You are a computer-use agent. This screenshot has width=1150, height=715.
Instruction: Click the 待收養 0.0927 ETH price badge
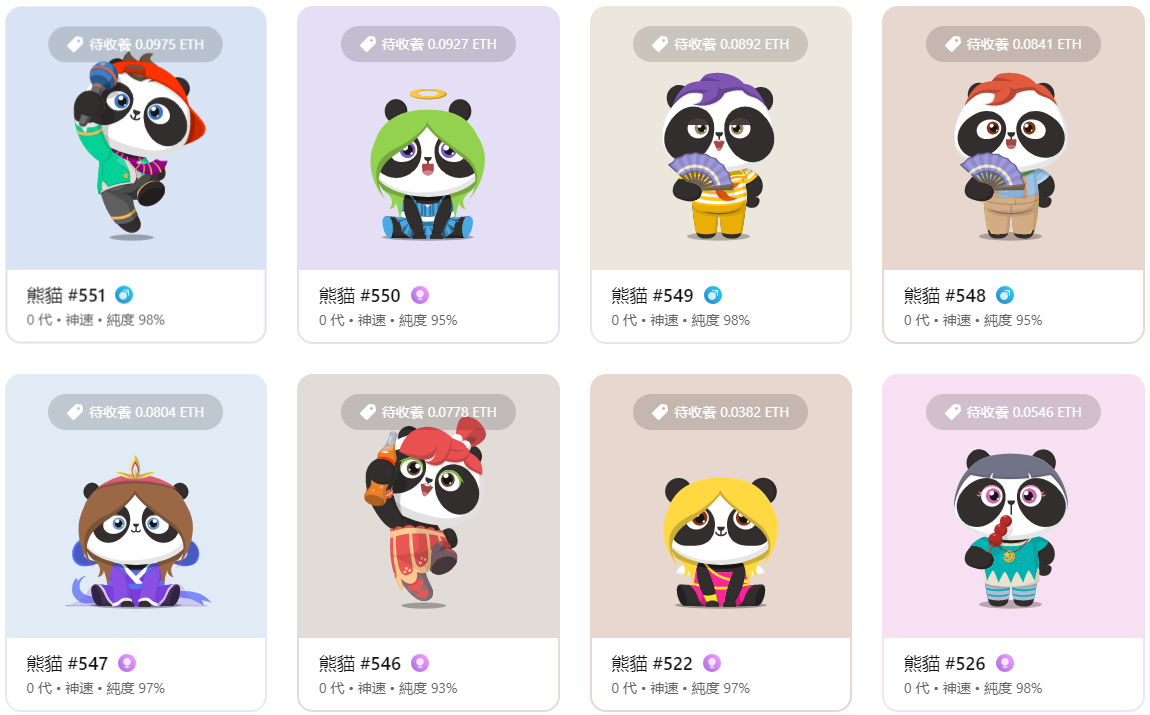point(428,44)
